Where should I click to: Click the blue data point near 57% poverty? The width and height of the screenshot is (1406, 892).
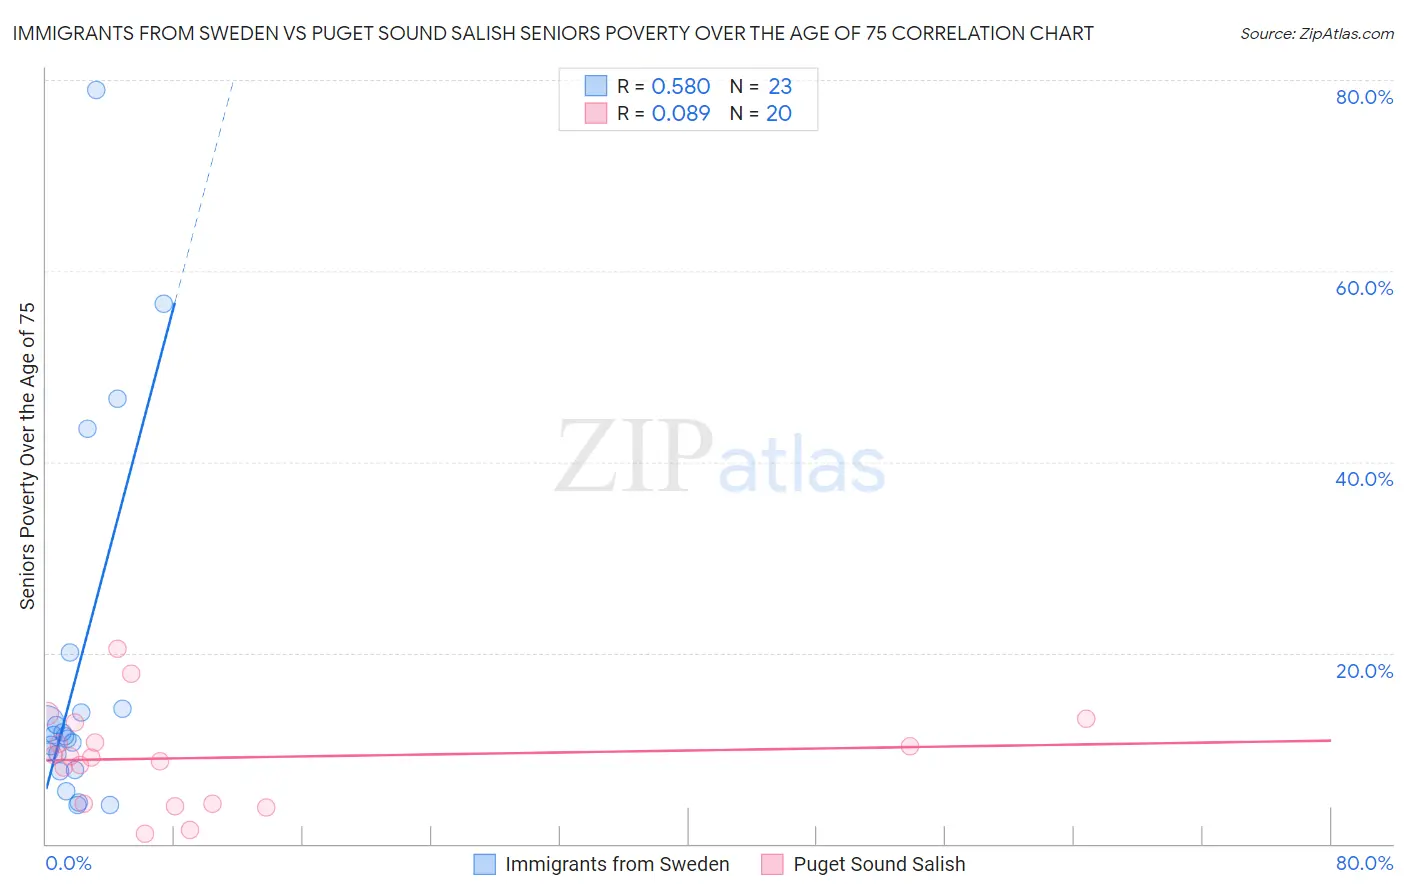click(x=164, y=303)
